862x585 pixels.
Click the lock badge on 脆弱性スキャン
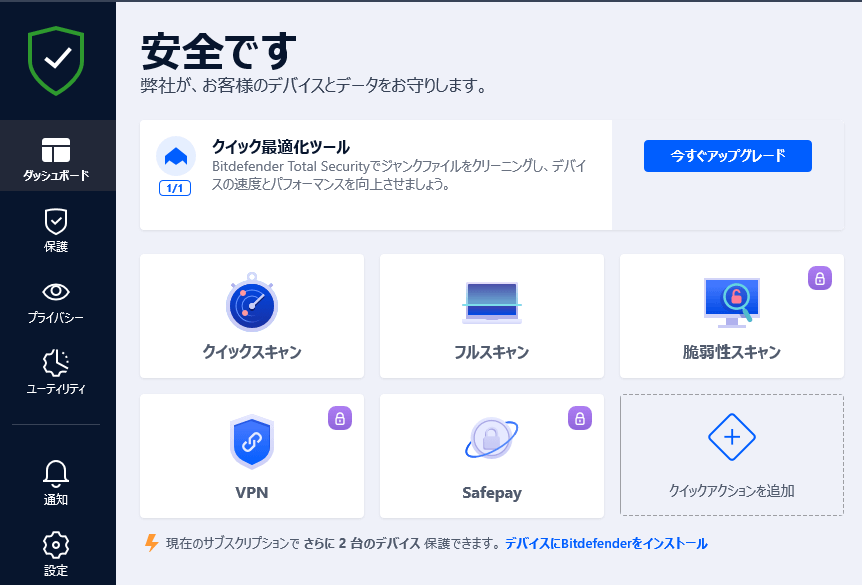pyautogui.click(x=819, y=278)
